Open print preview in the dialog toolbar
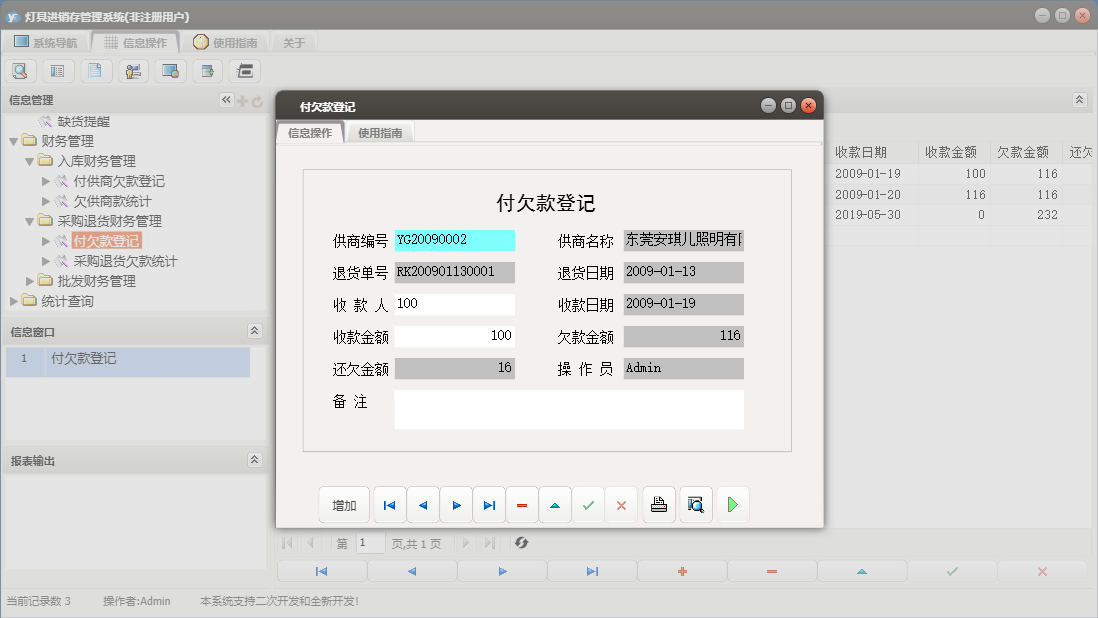 pos(694,504)
